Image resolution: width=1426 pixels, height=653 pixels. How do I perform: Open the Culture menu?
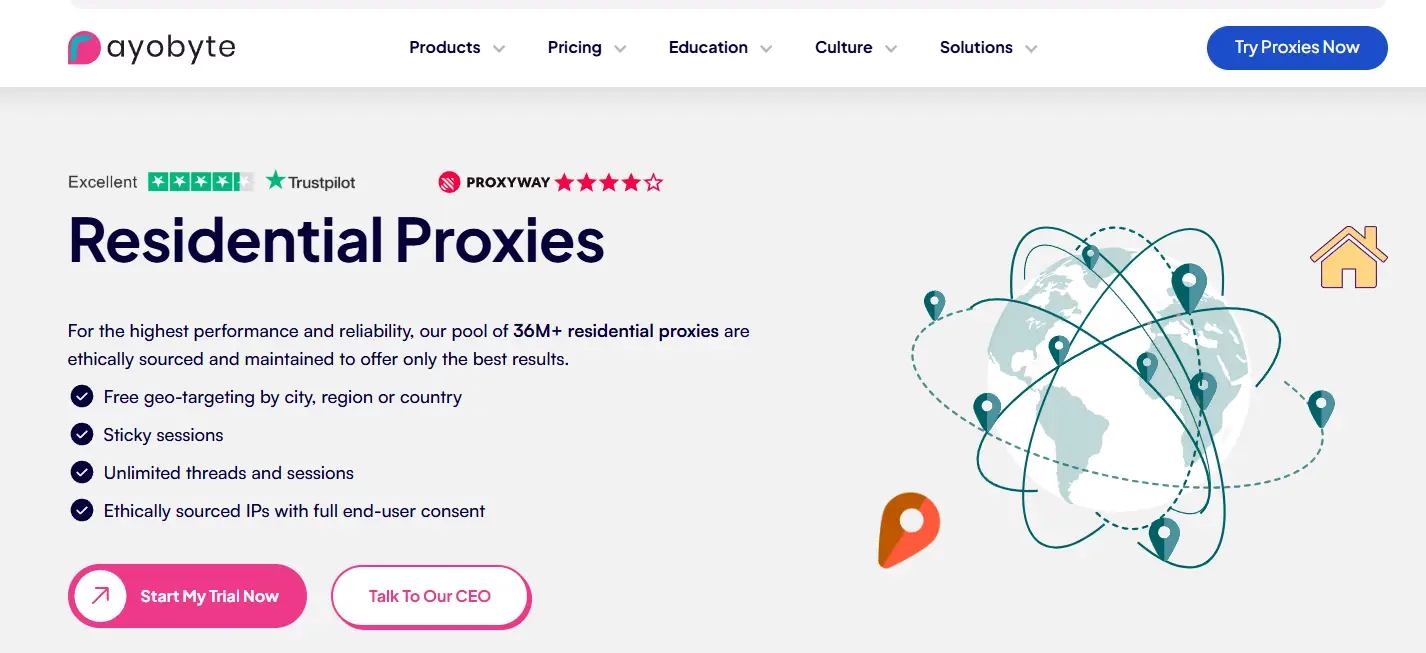844,48
